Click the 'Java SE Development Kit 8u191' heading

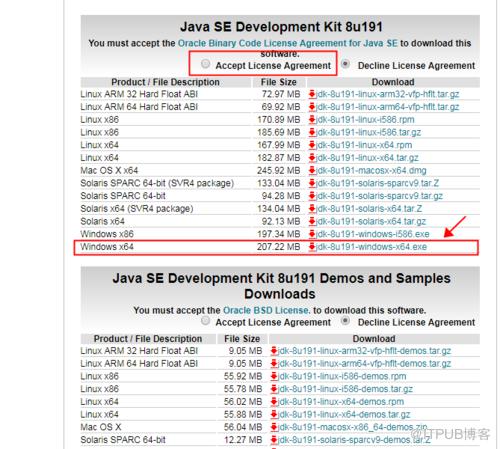click(x=281, y=27)
